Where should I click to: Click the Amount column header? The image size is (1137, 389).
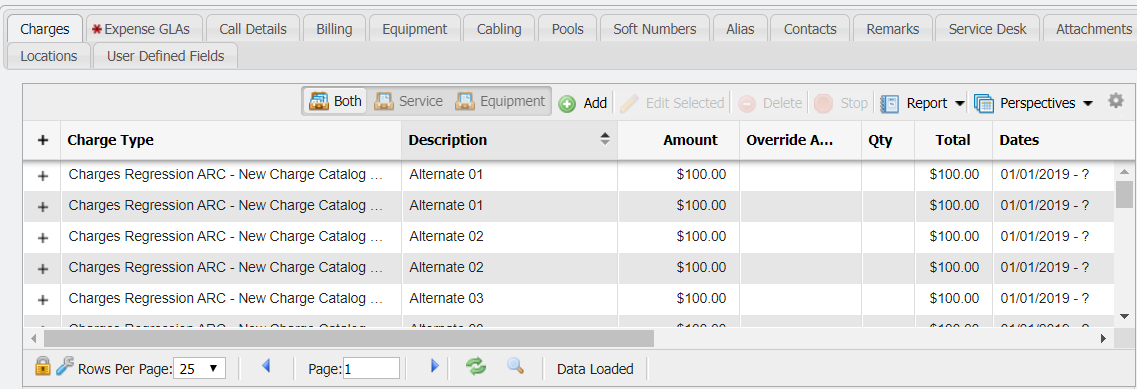(x=679, y=140)
